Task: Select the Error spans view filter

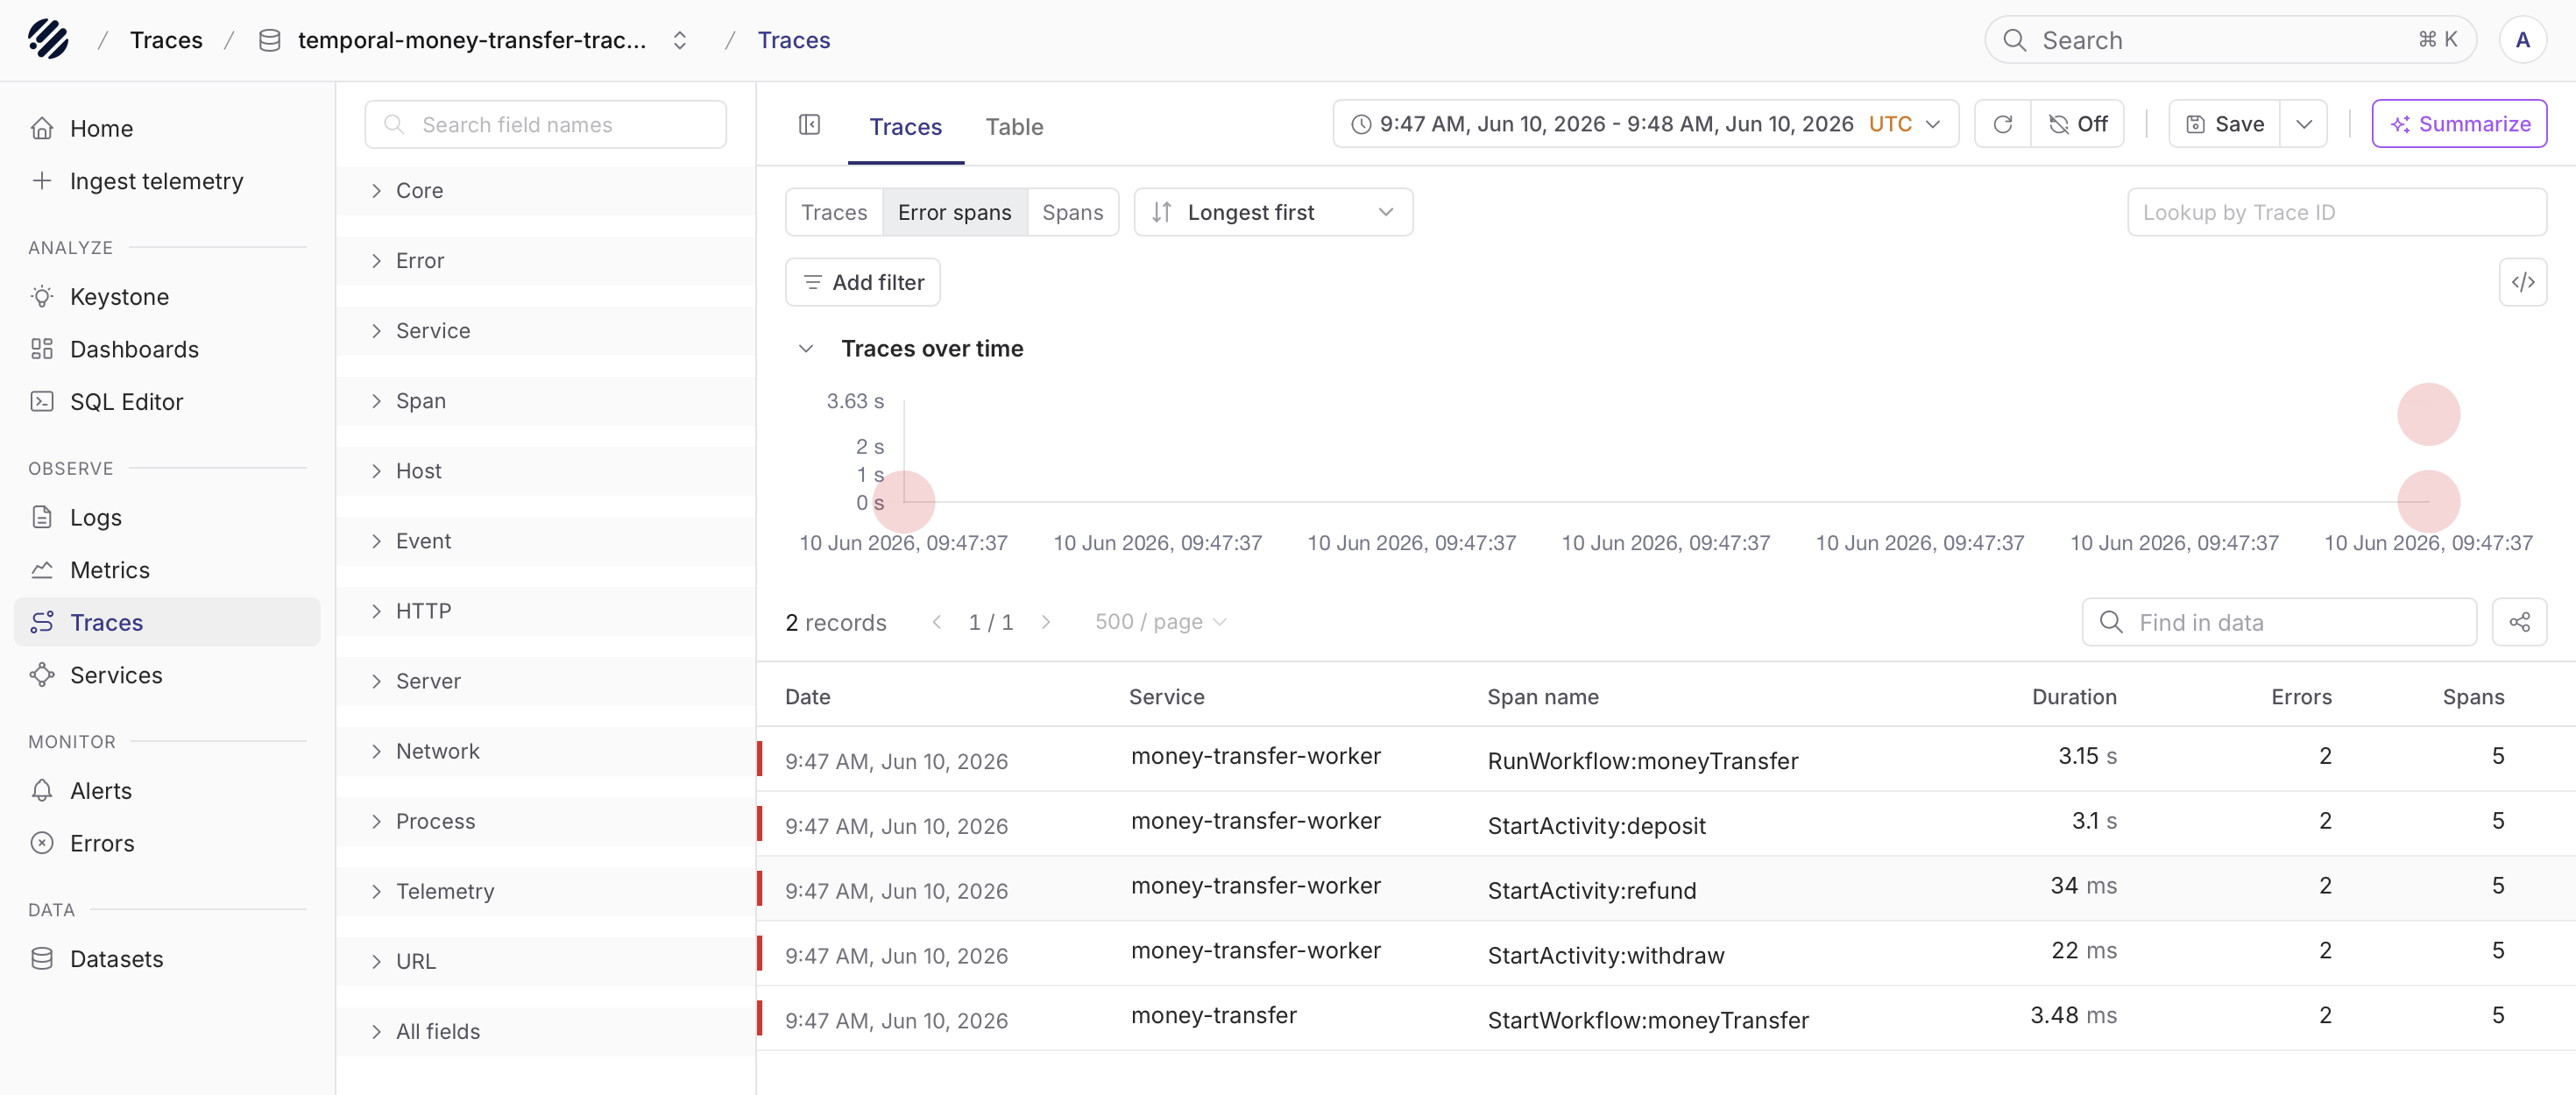Action: 954,212
